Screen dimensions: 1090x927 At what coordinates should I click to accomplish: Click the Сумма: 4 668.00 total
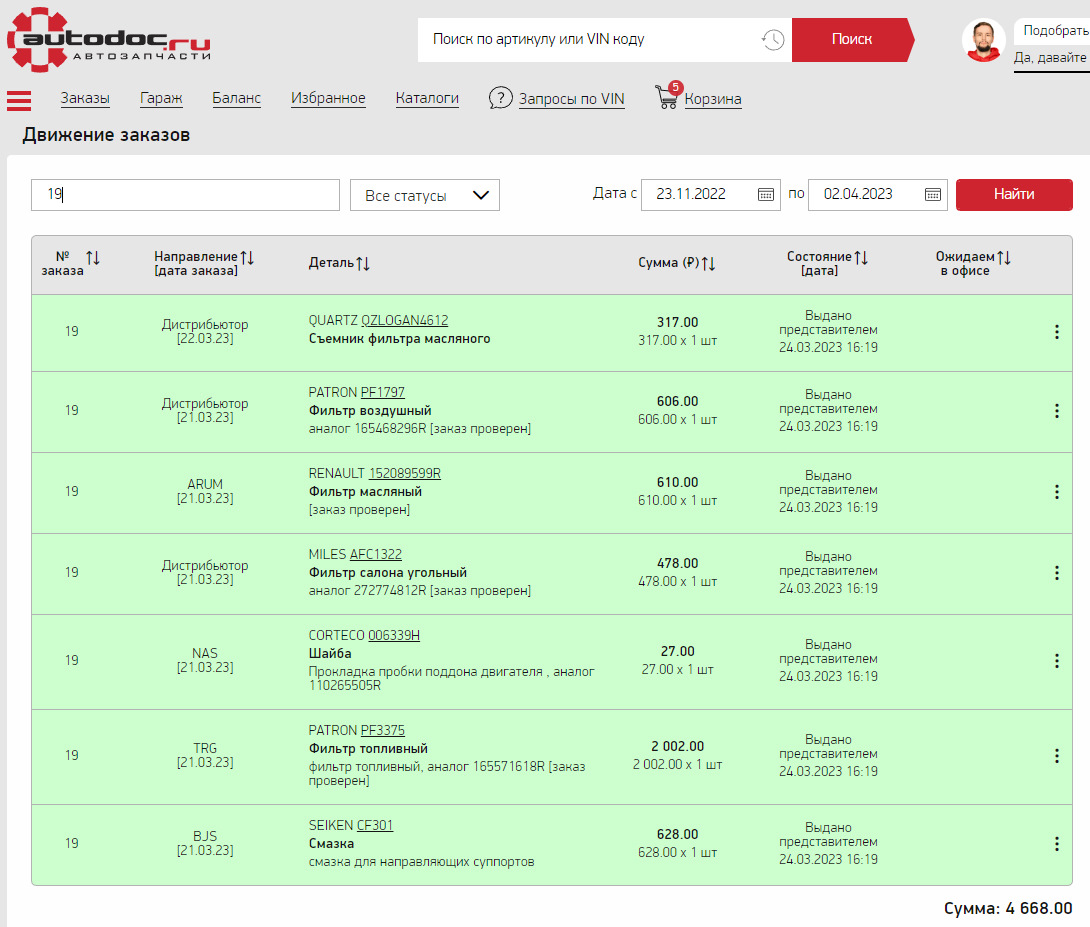[1008, 909]
